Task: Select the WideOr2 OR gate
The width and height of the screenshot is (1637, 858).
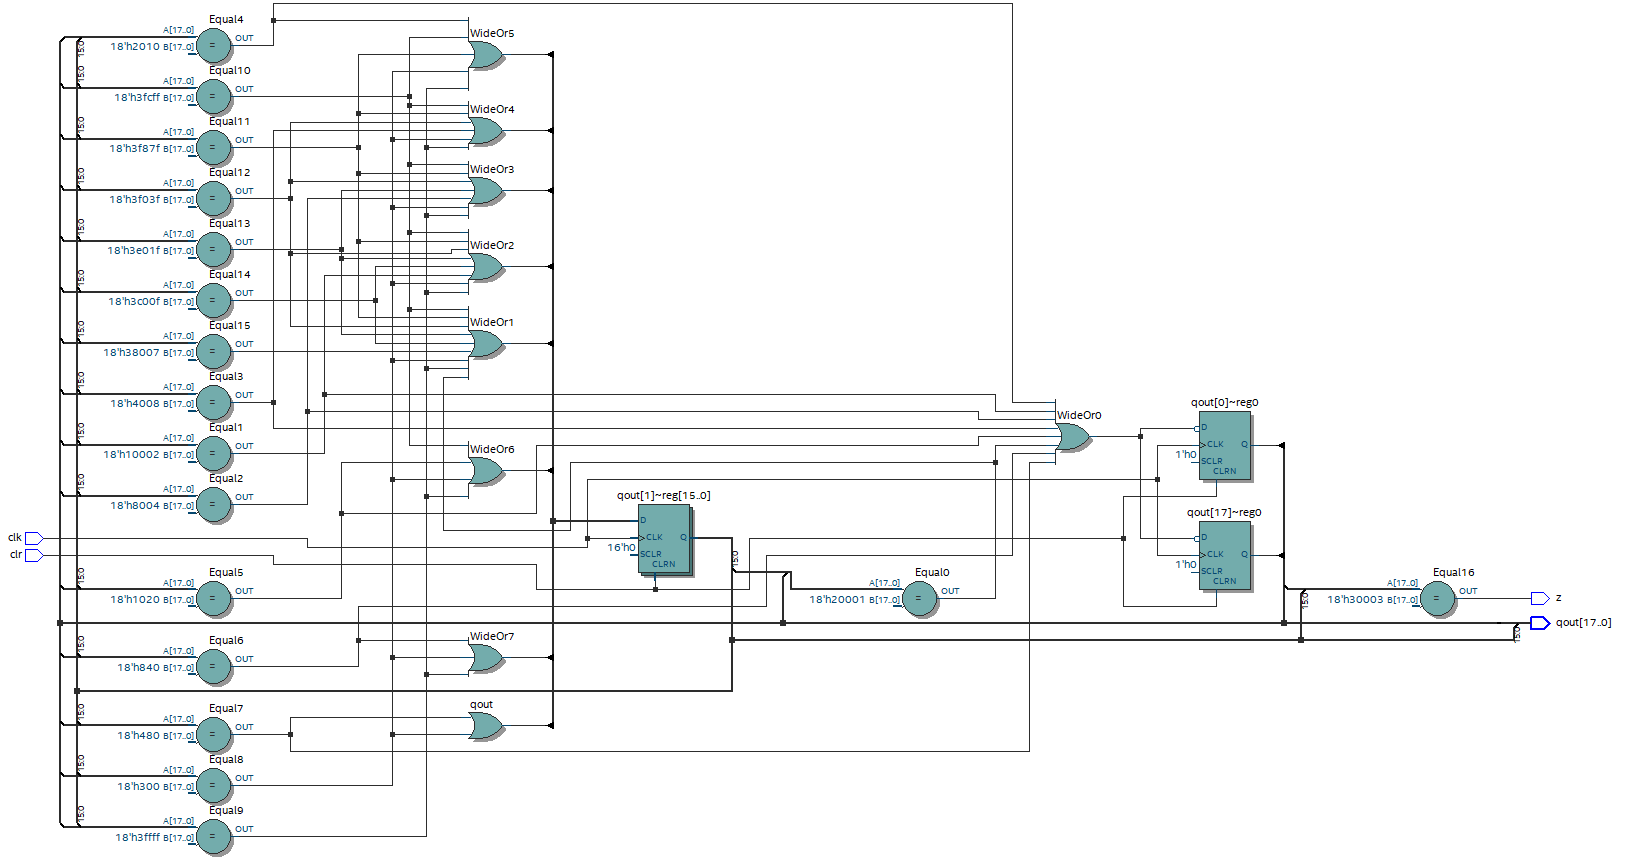Action: point(486,267)
